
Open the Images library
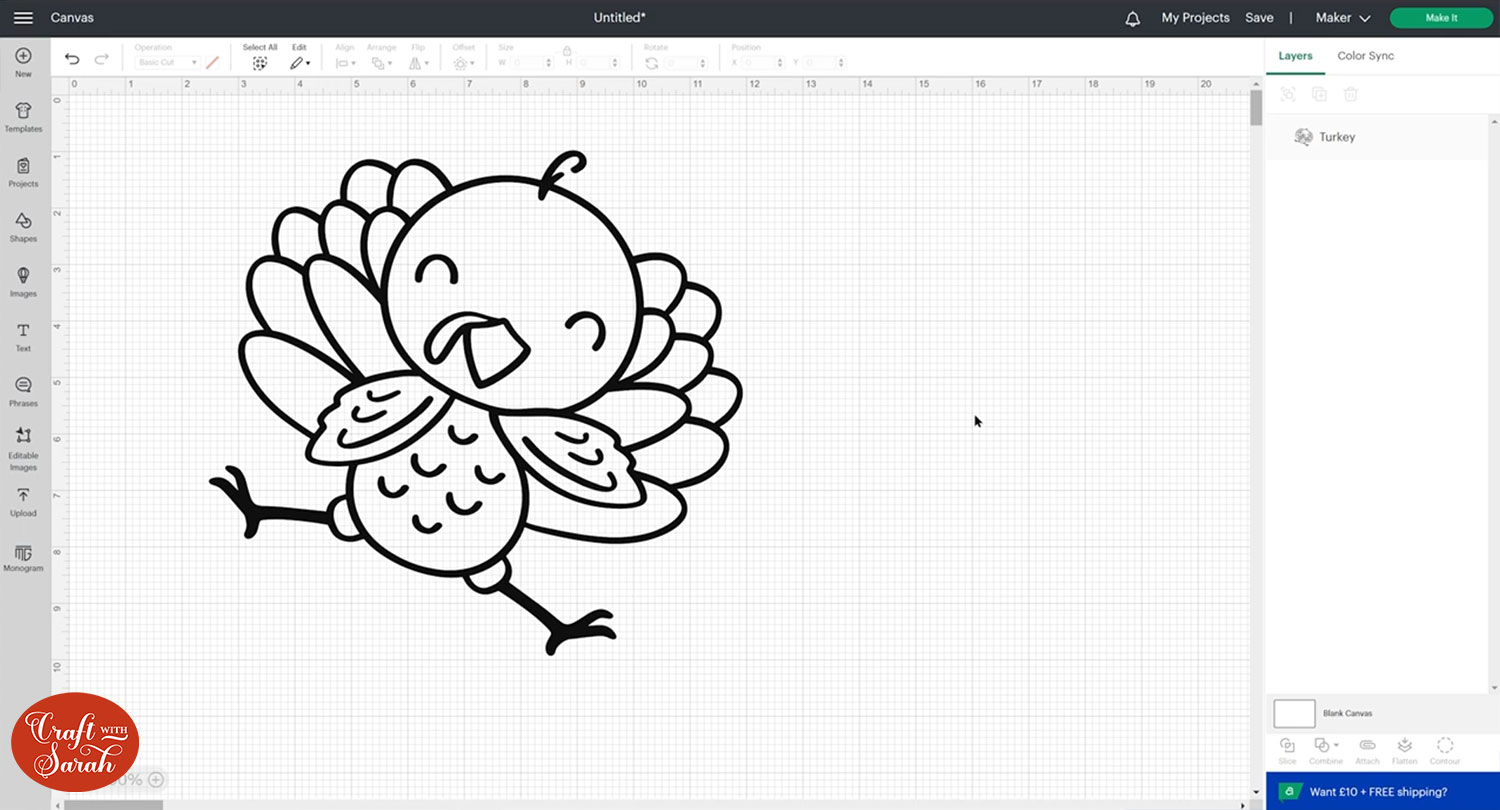pyautogui.click(x=23, y=282)
